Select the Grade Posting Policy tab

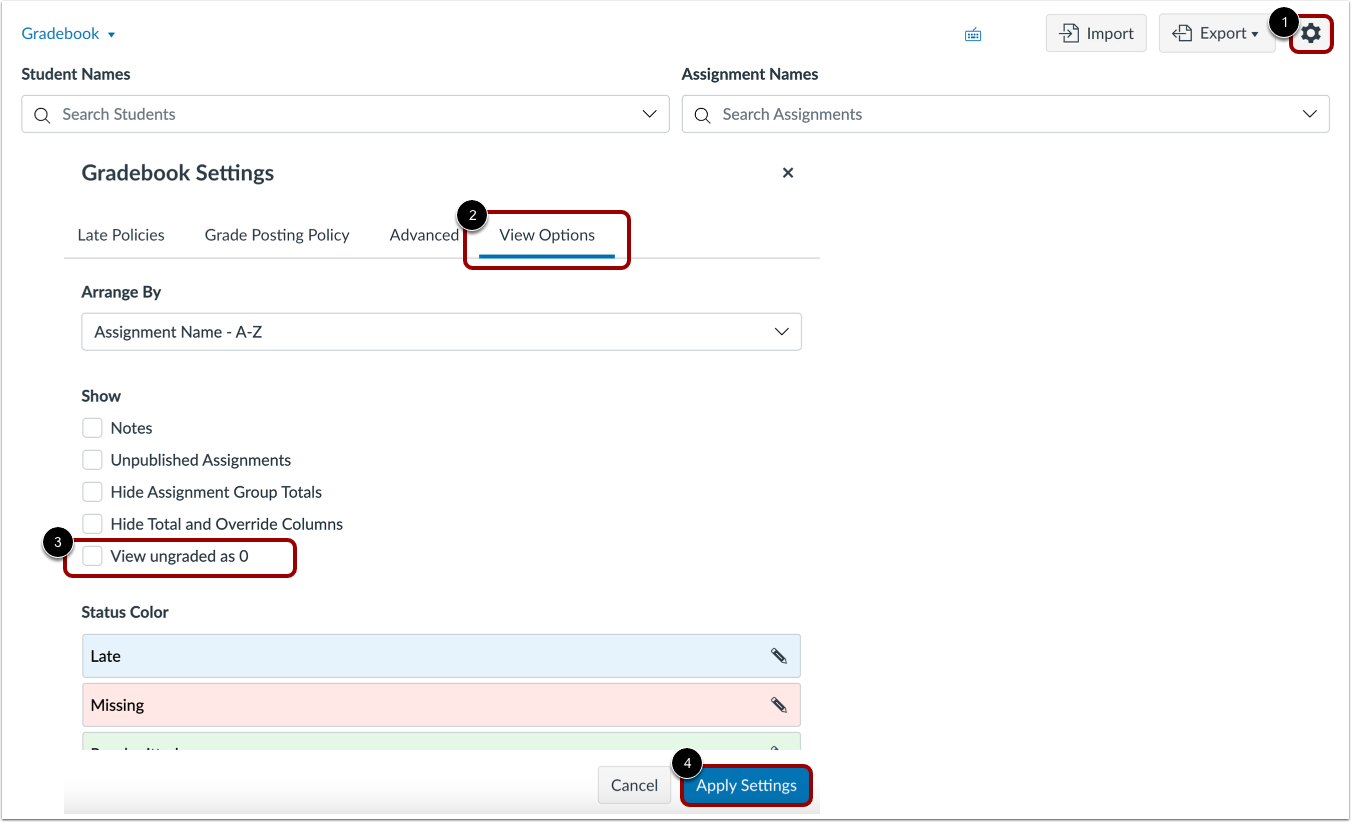[276, 234]
